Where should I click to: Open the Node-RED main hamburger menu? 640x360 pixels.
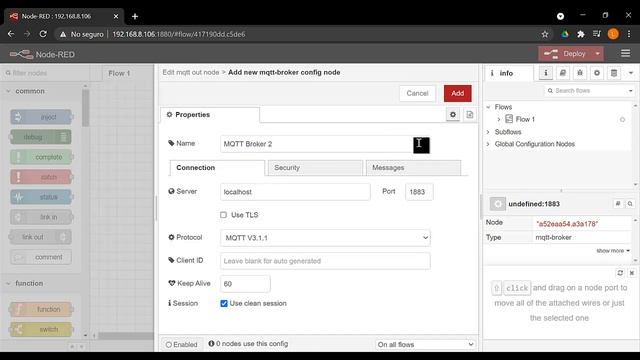(x=625, y=53)
